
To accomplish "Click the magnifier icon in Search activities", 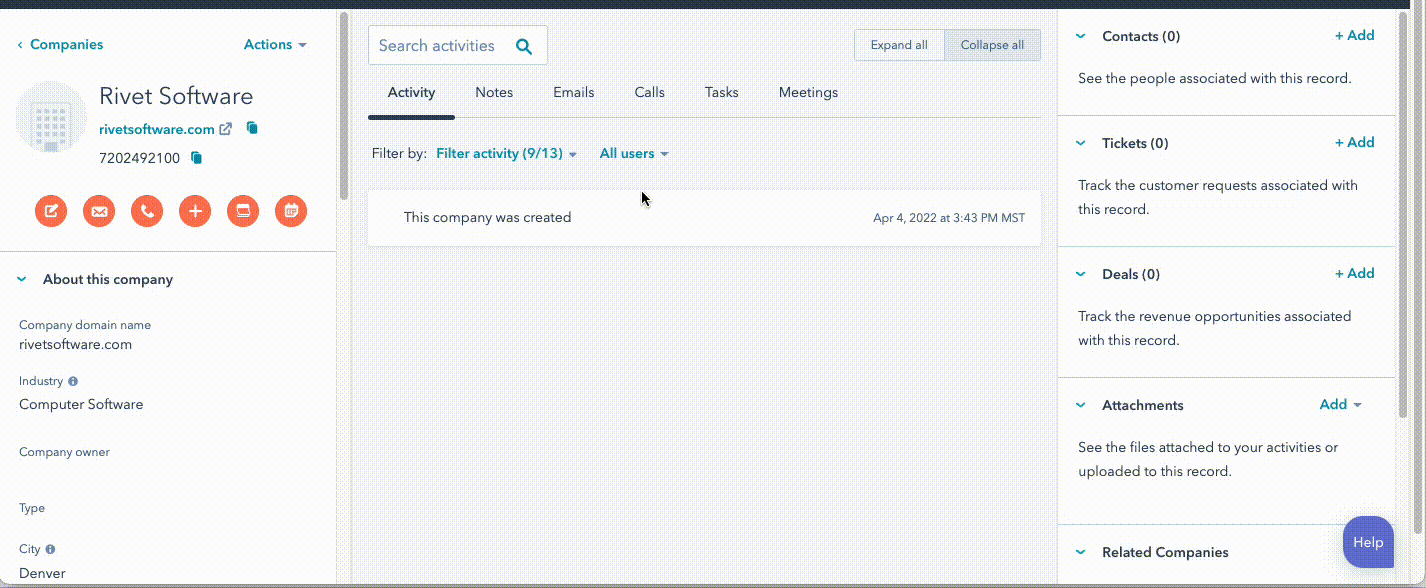I will [524, 46].
